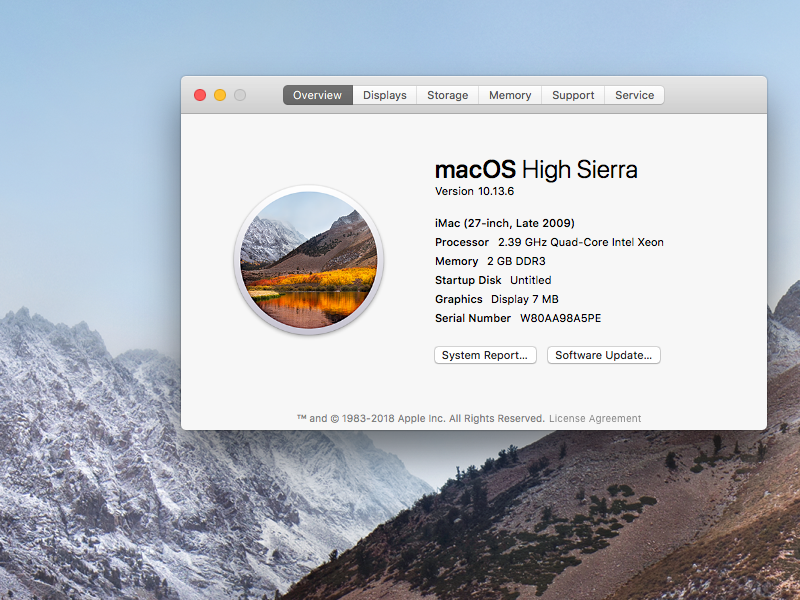Viewport: 800px width, 600px height.
Task: Open the Service tab
Action: coord(634,95)
